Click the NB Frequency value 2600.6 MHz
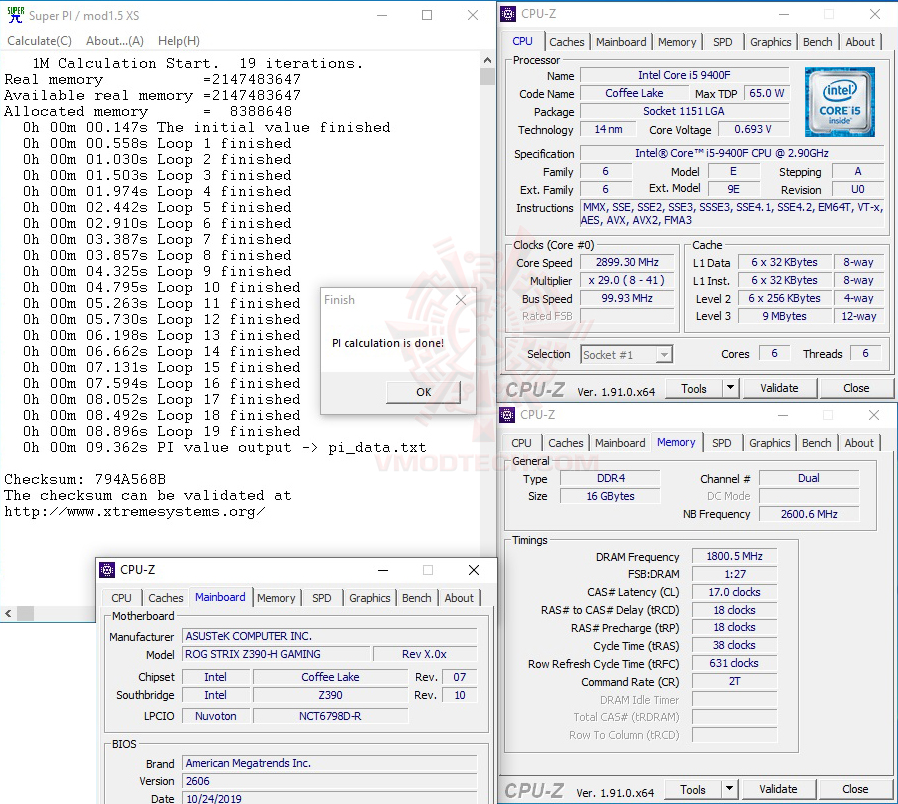 (x=809, y=514)
